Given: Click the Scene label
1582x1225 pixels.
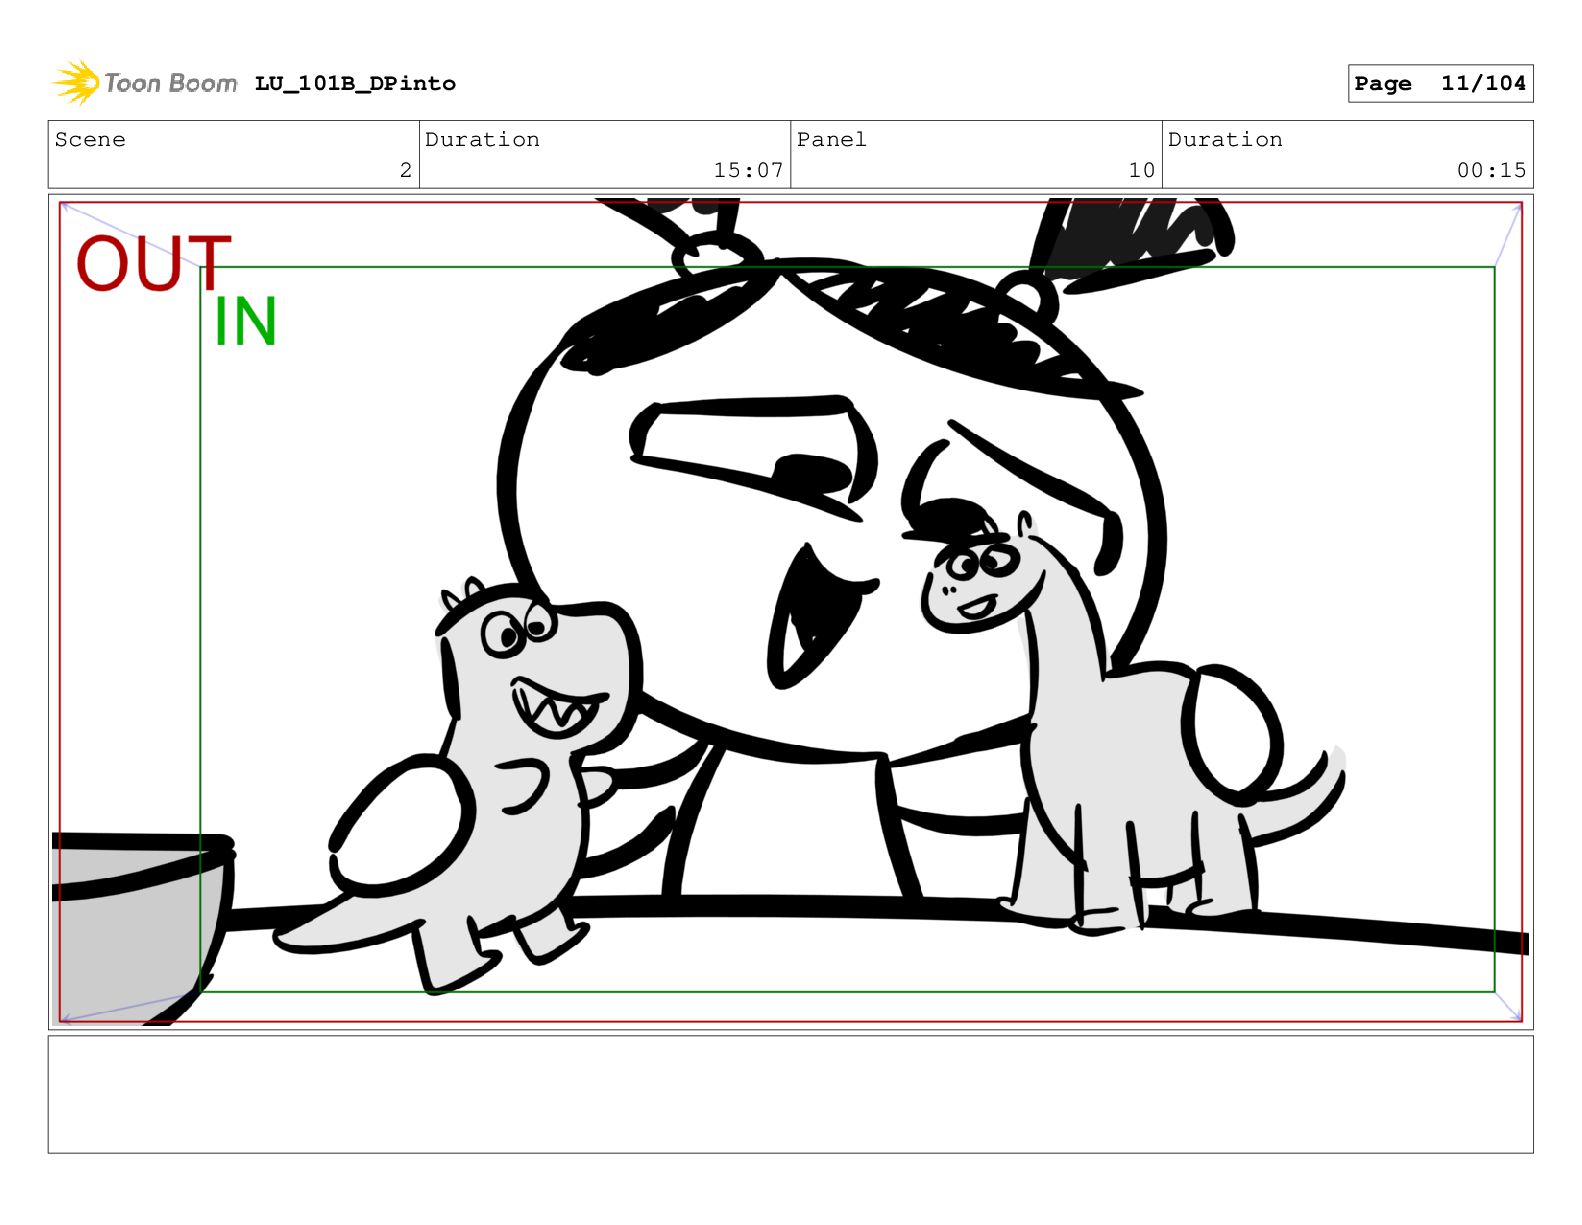Looking at the screenshot, I should click(90, 140).
